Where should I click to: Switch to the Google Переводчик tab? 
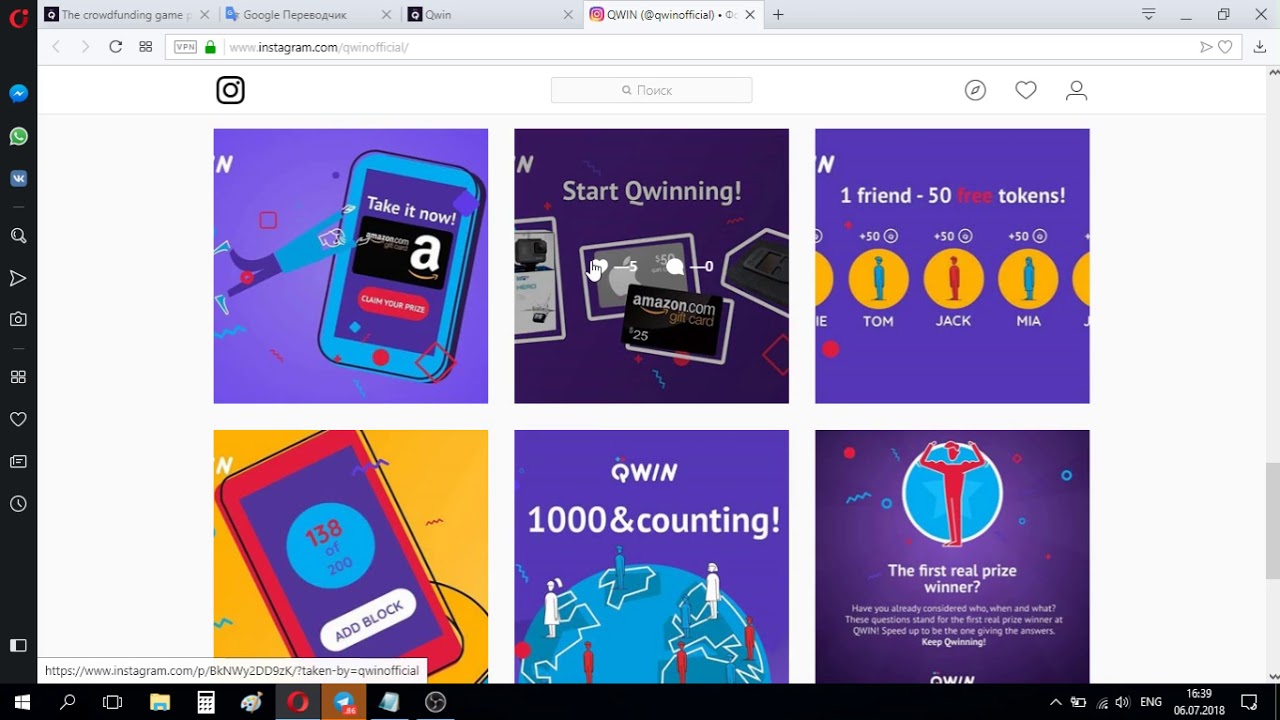[309, 15]
